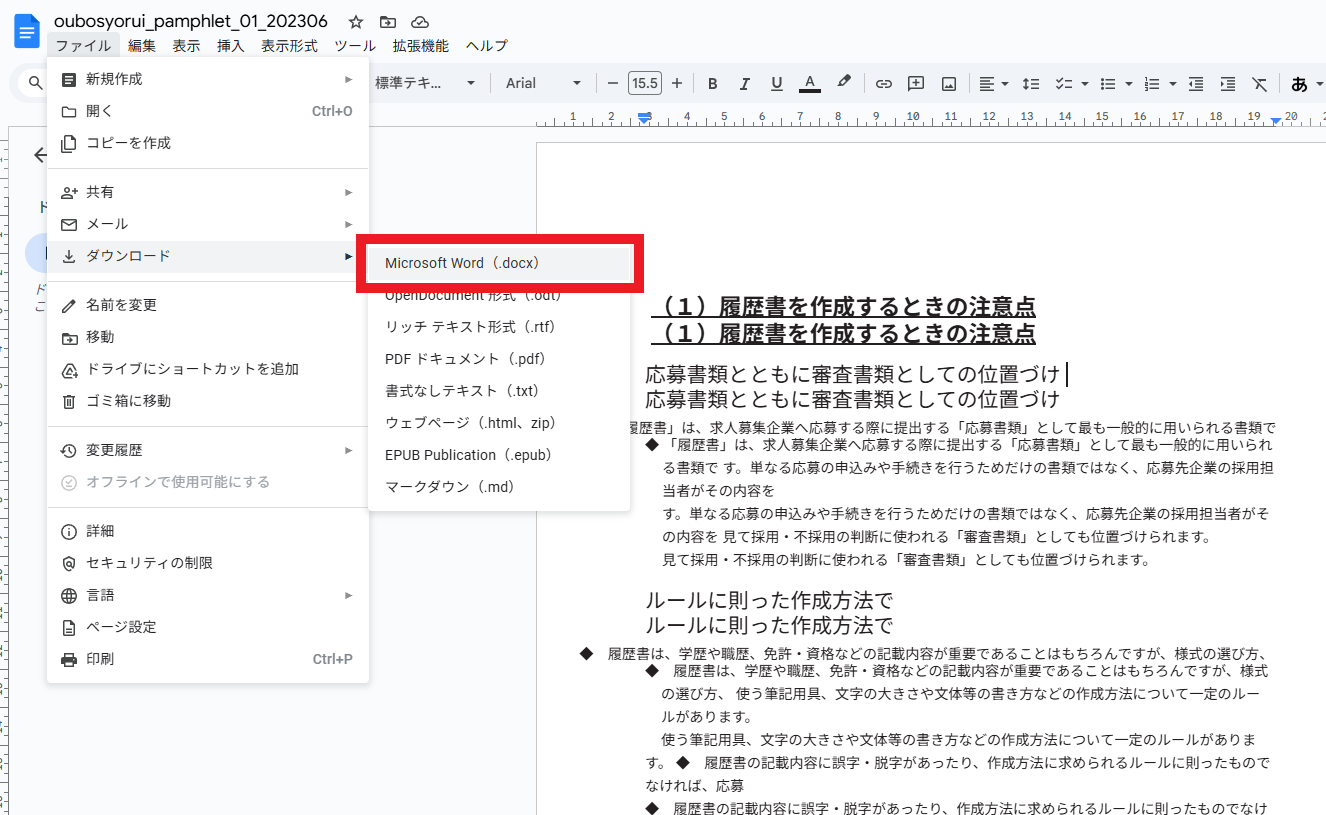Click the search magnifier in toolbar

36,83
